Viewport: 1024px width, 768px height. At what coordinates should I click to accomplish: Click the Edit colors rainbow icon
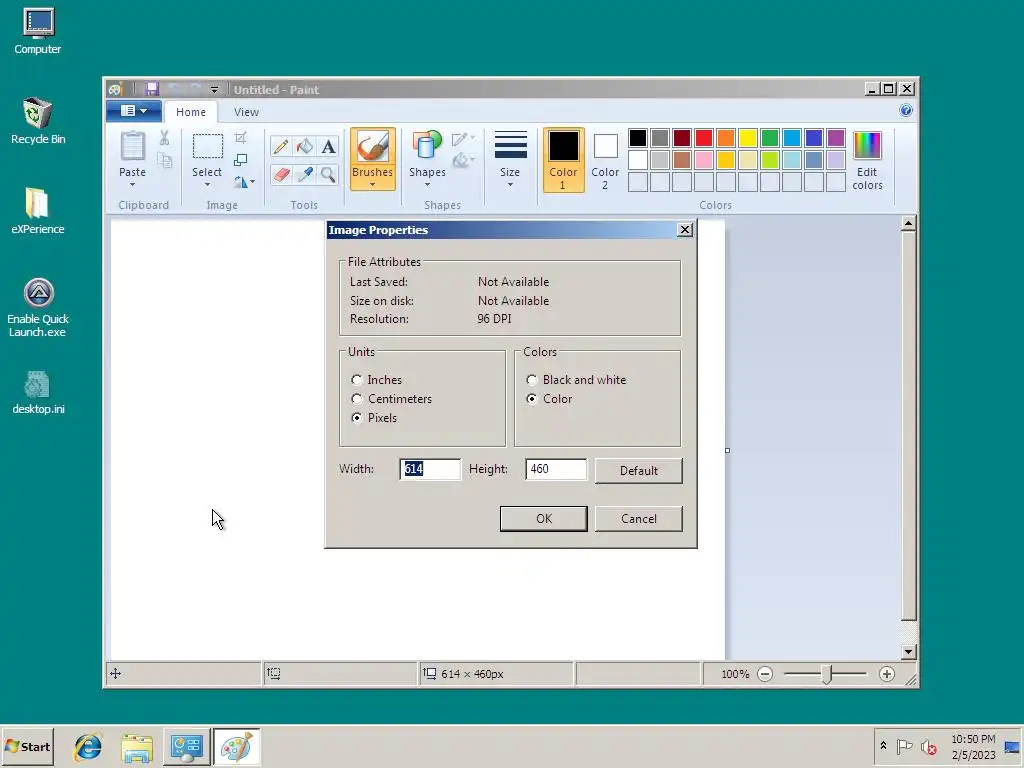(867, 145)
